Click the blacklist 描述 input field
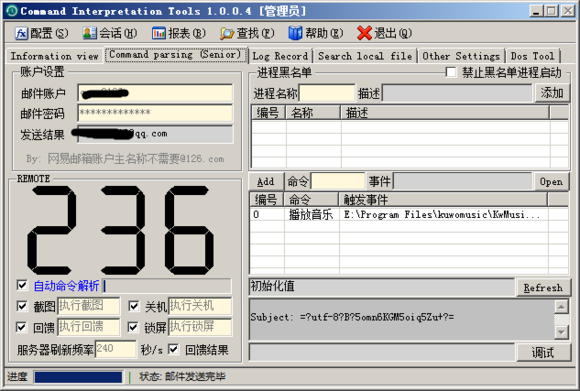 [457, 93]
